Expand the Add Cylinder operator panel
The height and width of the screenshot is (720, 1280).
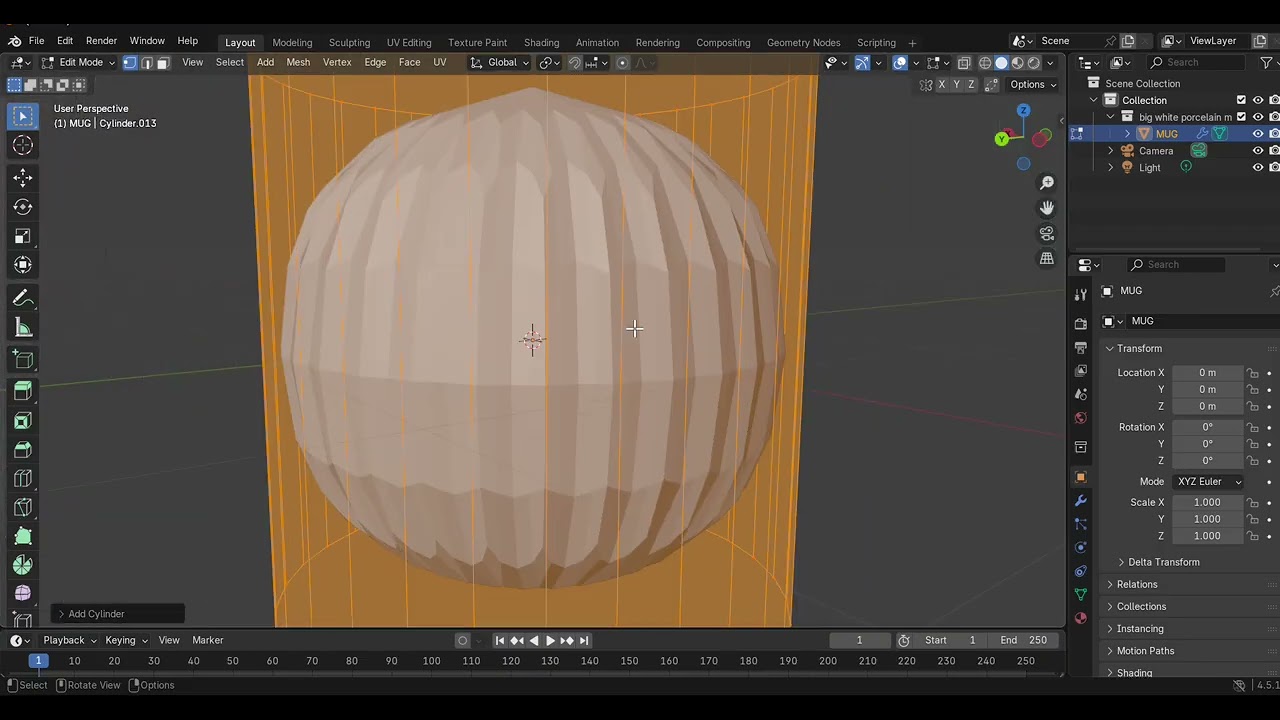[119, 613]
